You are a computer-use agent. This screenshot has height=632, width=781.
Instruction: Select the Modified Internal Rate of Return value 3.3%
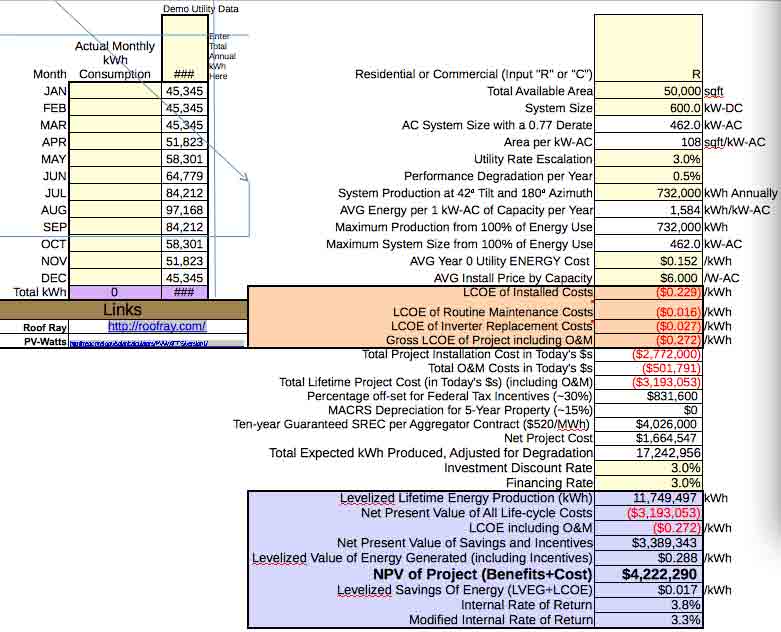point(648,620)
